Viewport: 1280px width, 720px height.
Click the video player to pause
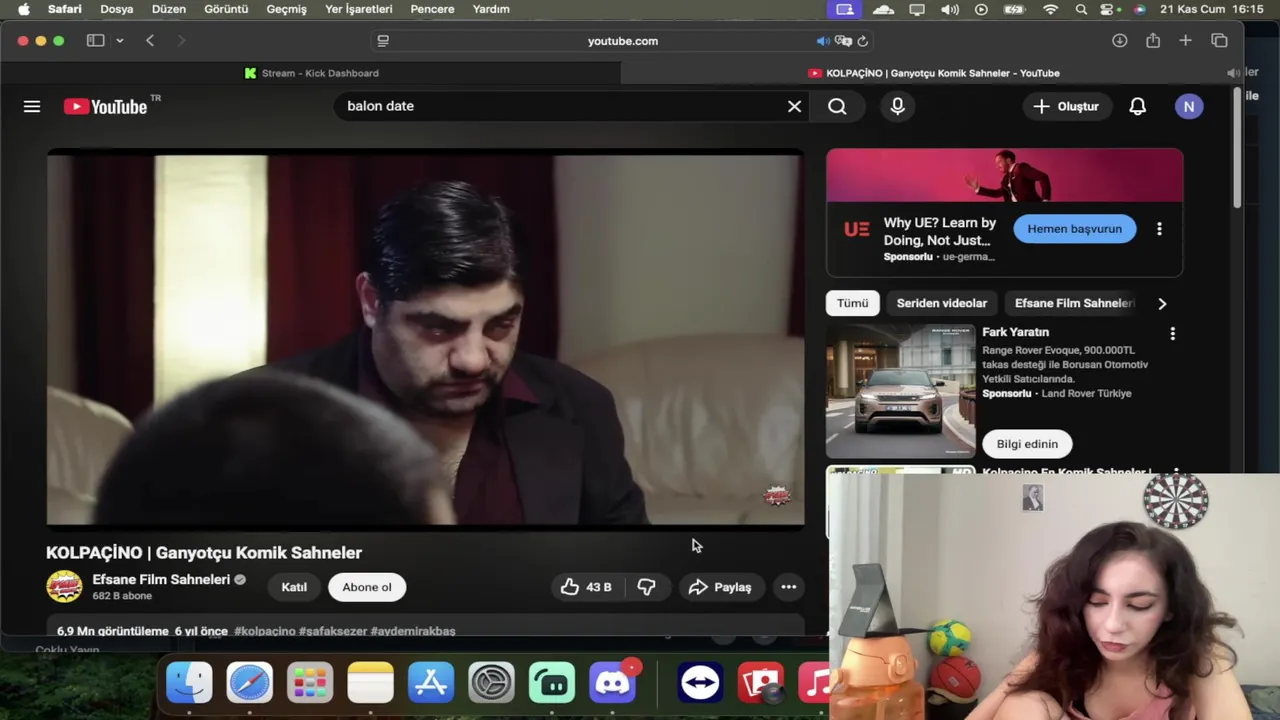(425, 338)
